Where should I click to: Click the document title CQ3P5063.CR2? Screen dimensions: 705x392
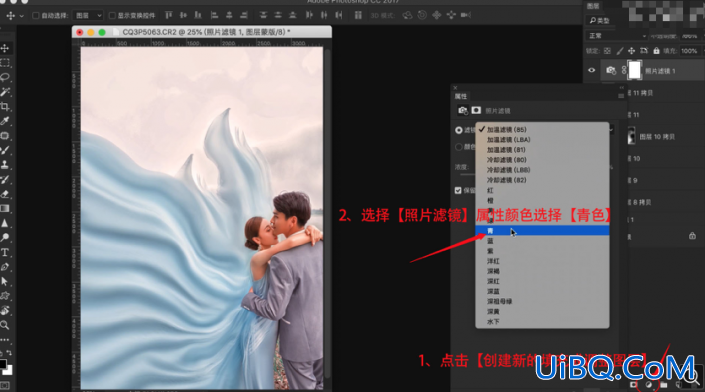(149, 32)
